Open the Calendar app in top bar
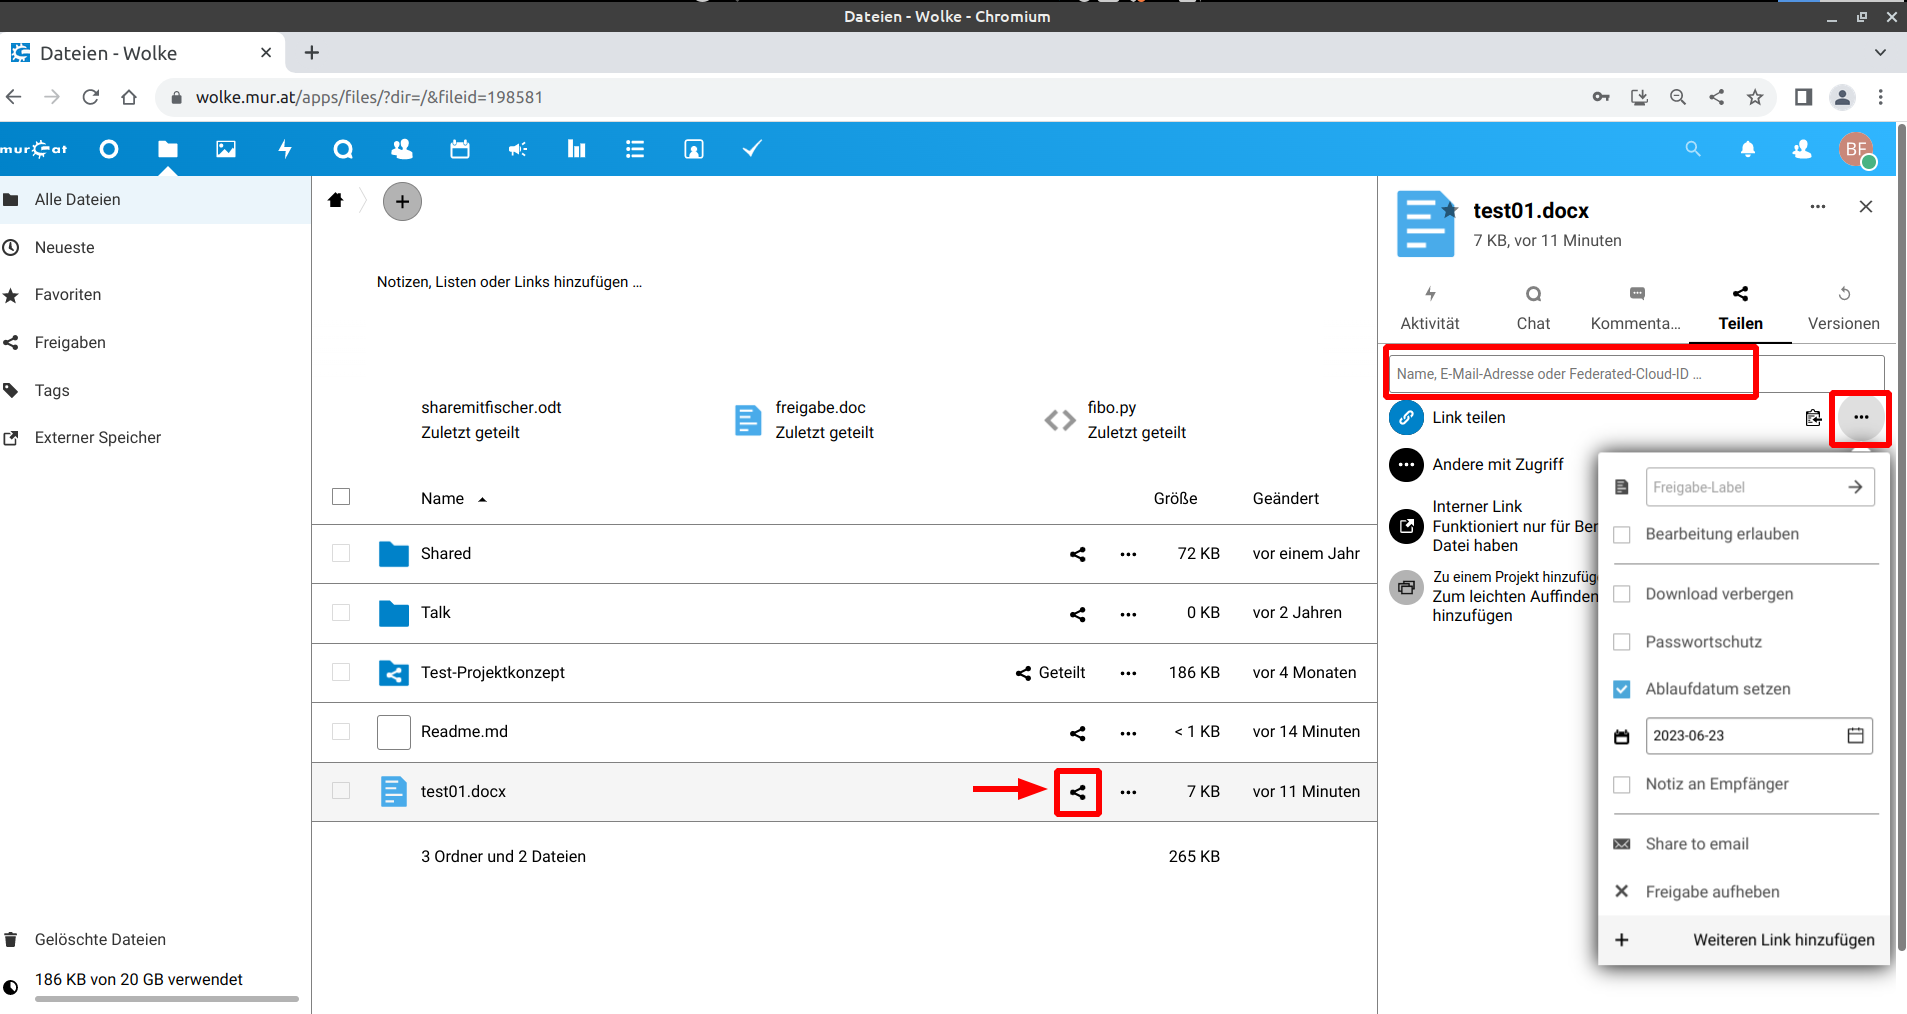The width and height of the screenshot is (1907, 1014). tap(460, 149)
